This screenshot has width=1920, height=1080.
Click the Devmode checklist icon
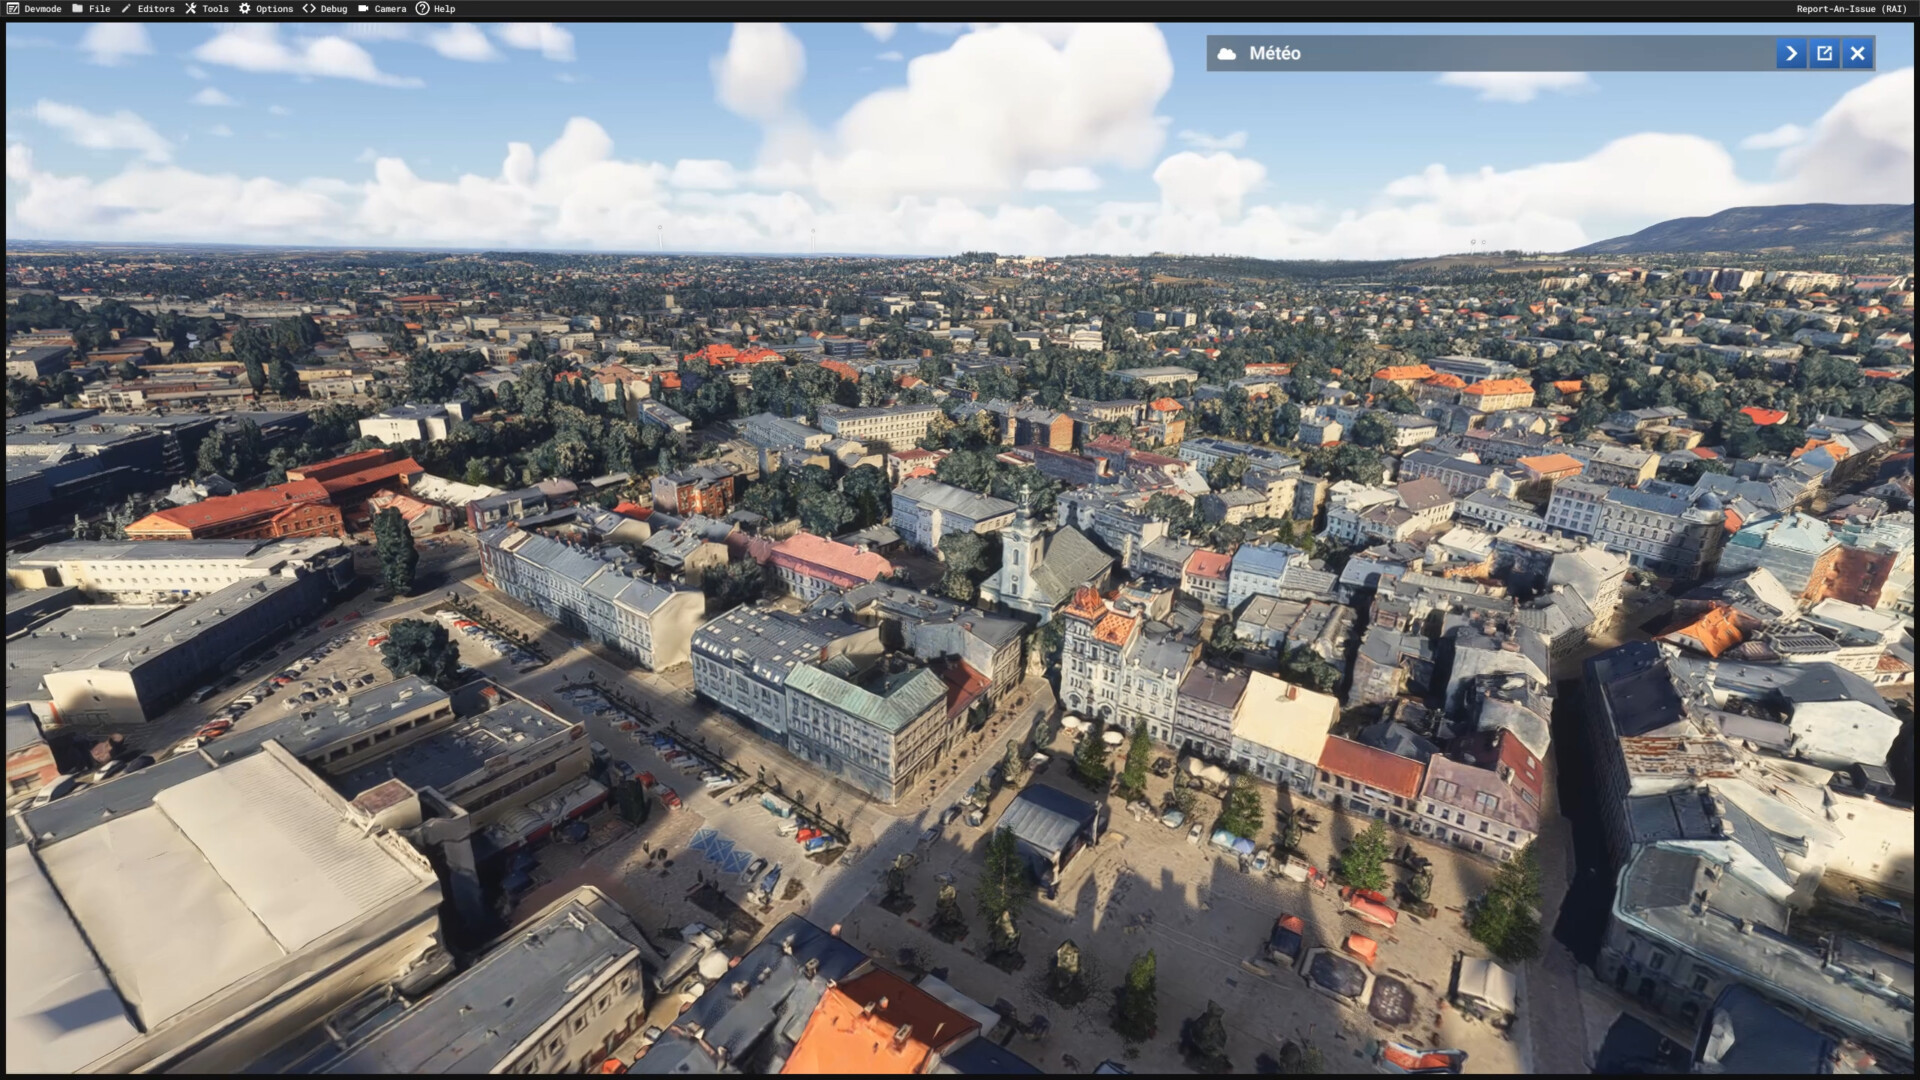coord(13,9)
